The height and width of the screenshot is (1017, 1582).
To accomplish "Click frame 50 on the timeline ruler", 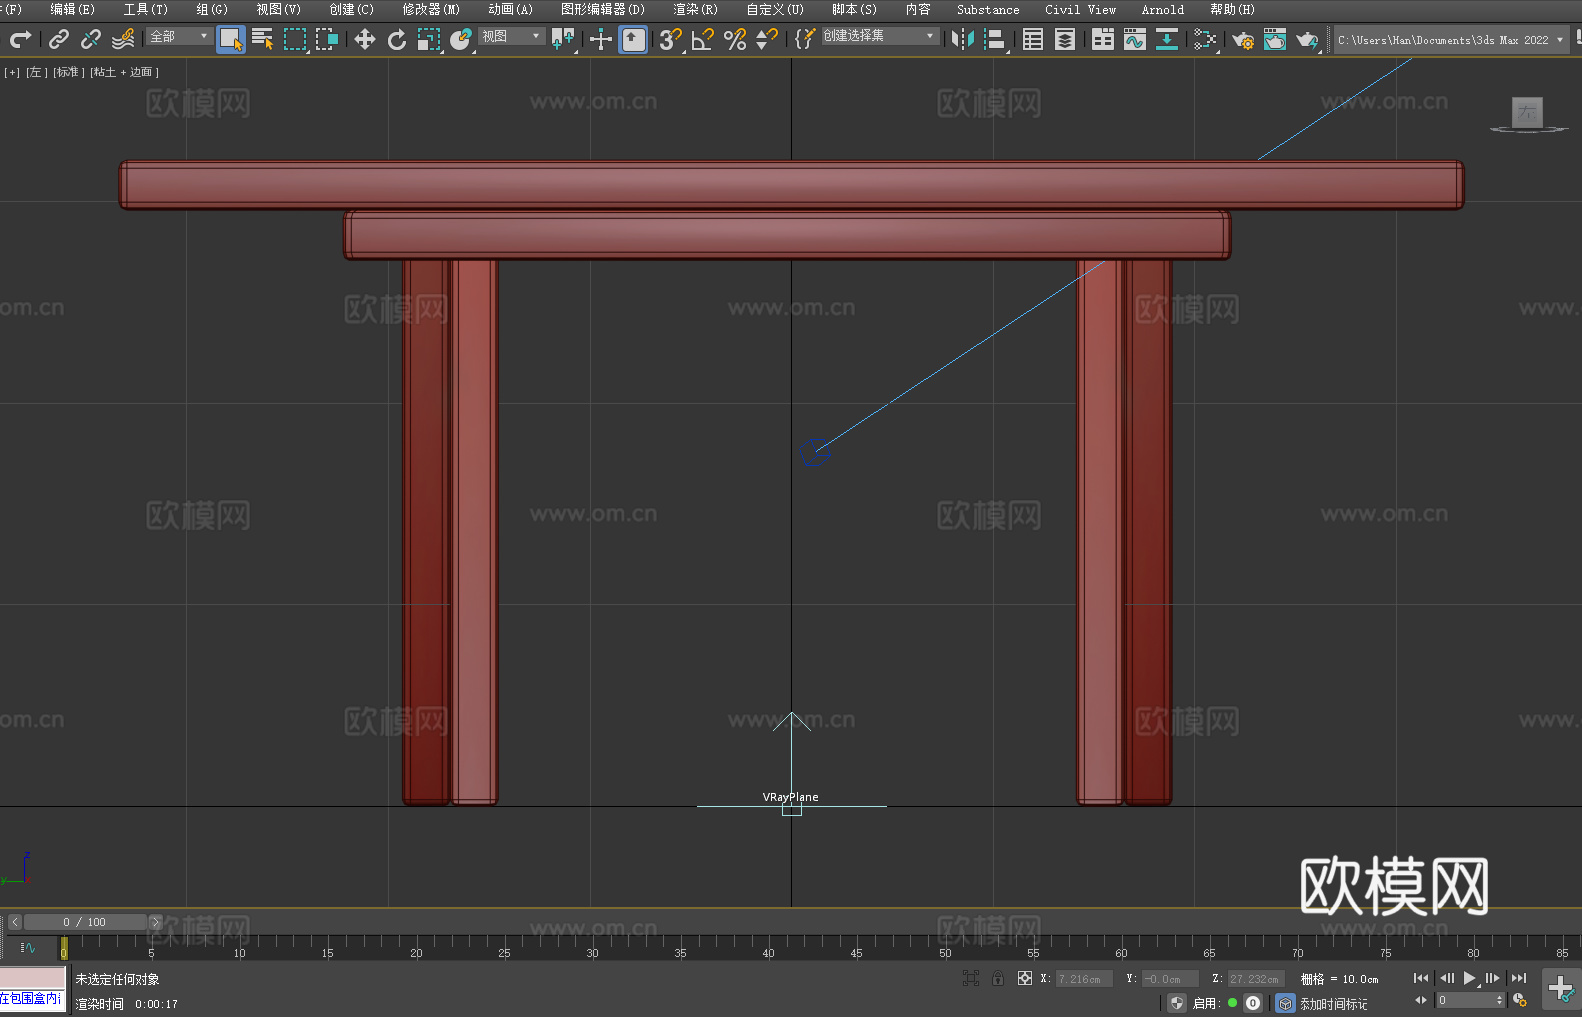I will [945, 947].
